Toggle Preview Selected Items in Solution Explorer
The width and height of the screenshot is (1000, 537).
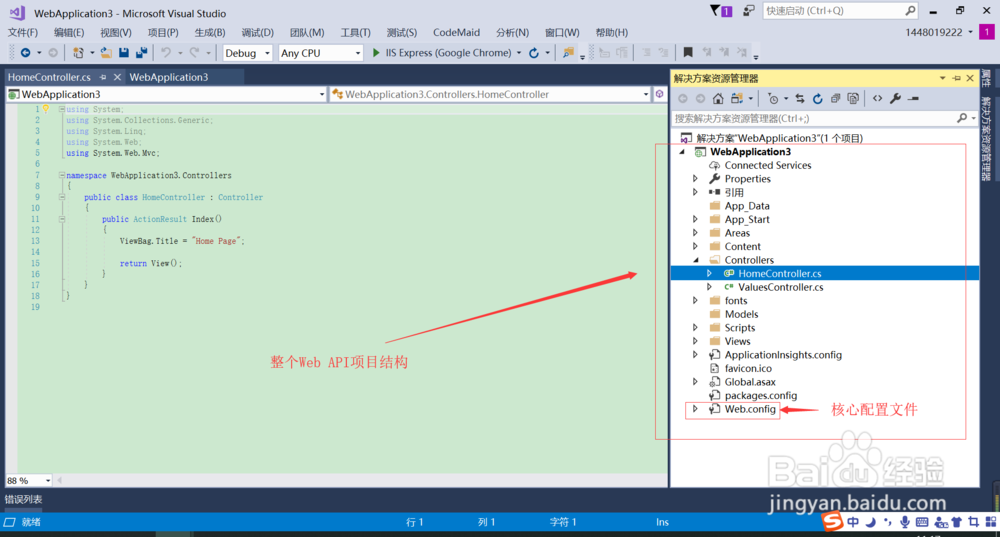(x=913, y=99)
